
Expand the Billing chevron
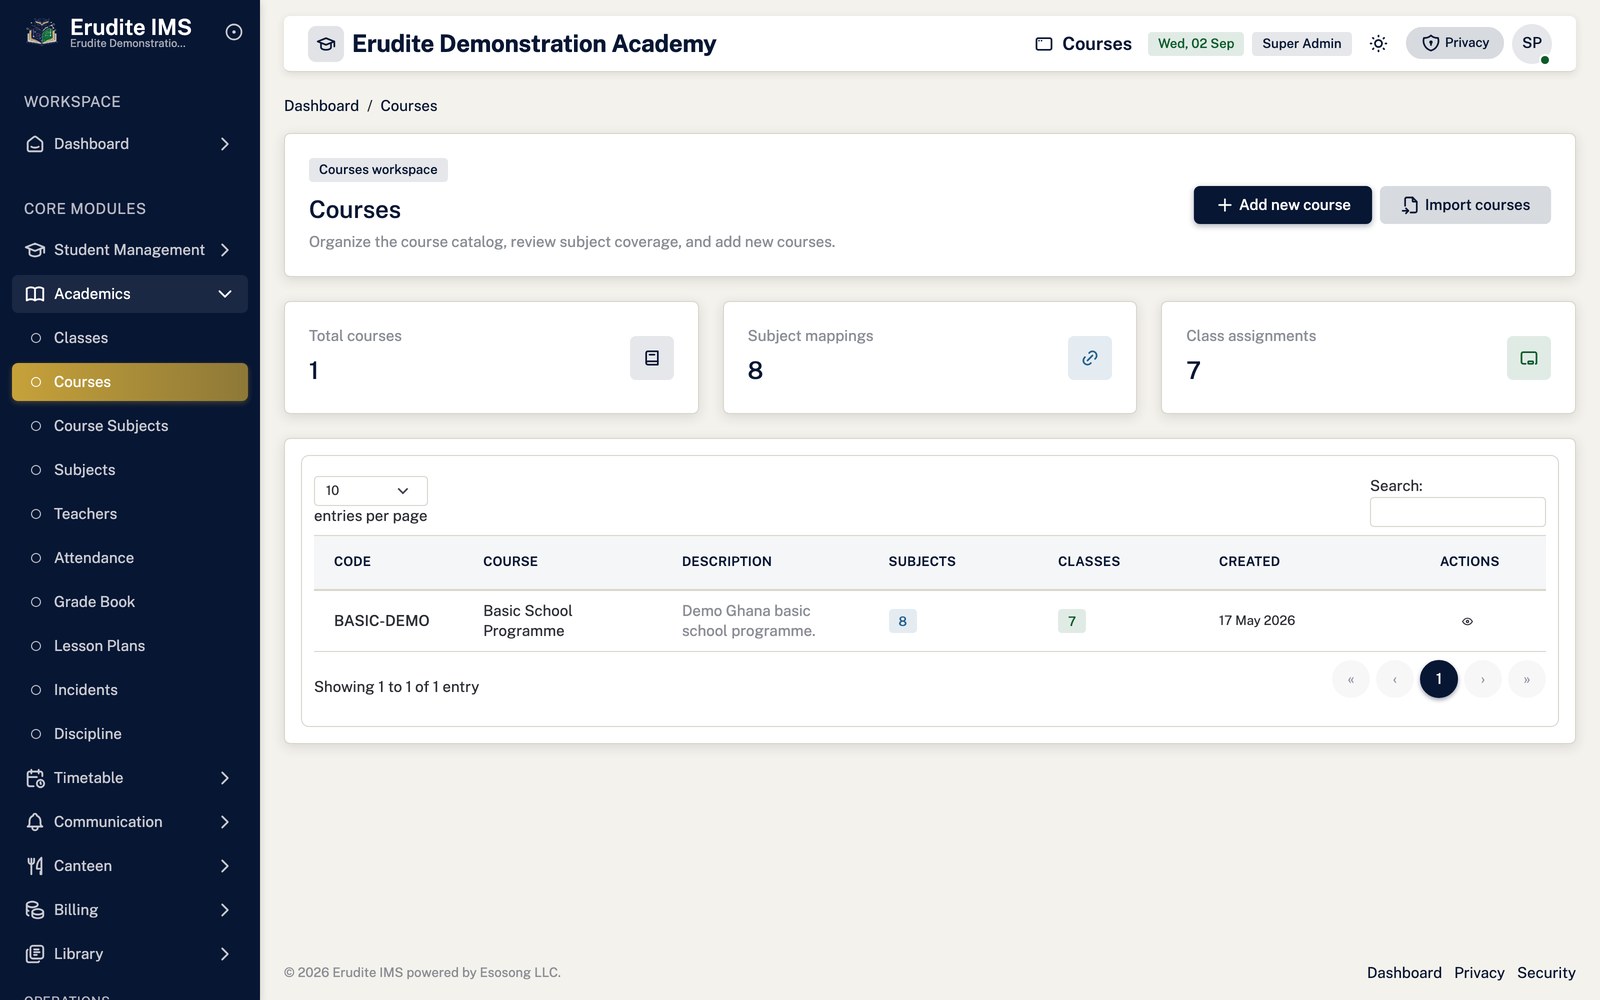225,910
